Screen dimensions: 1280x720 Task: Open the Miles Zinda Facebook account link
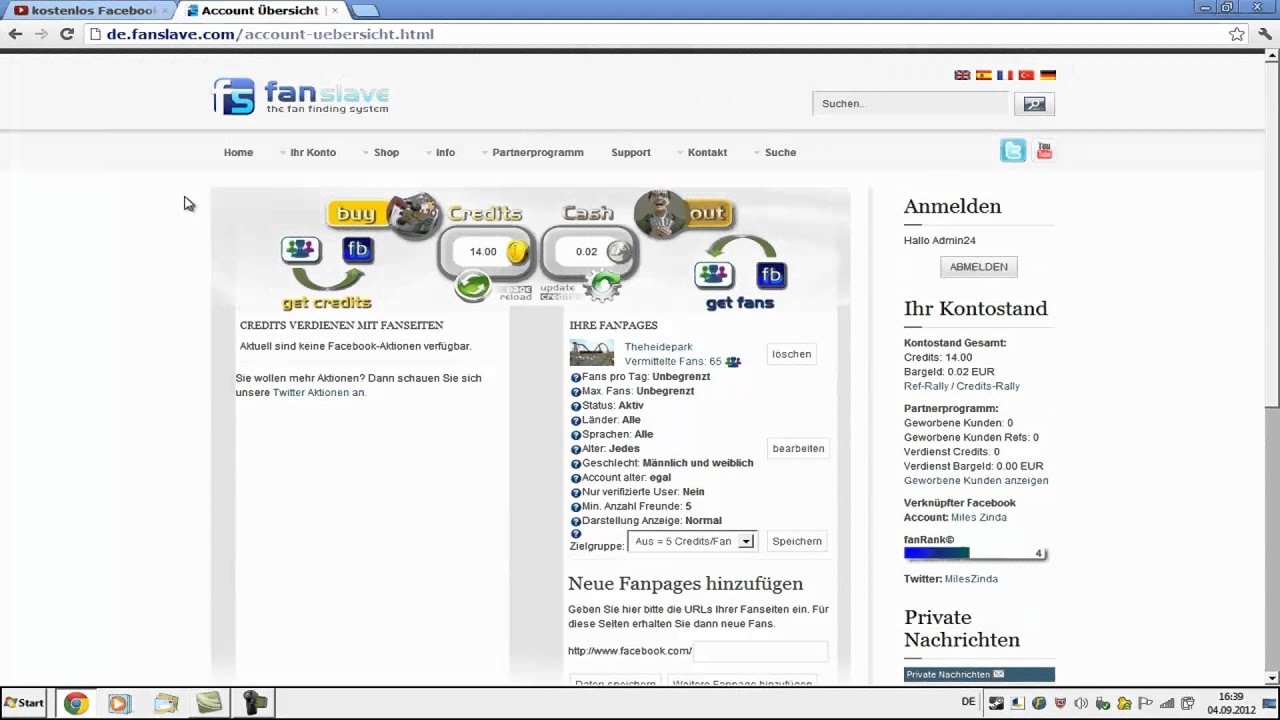979,518
